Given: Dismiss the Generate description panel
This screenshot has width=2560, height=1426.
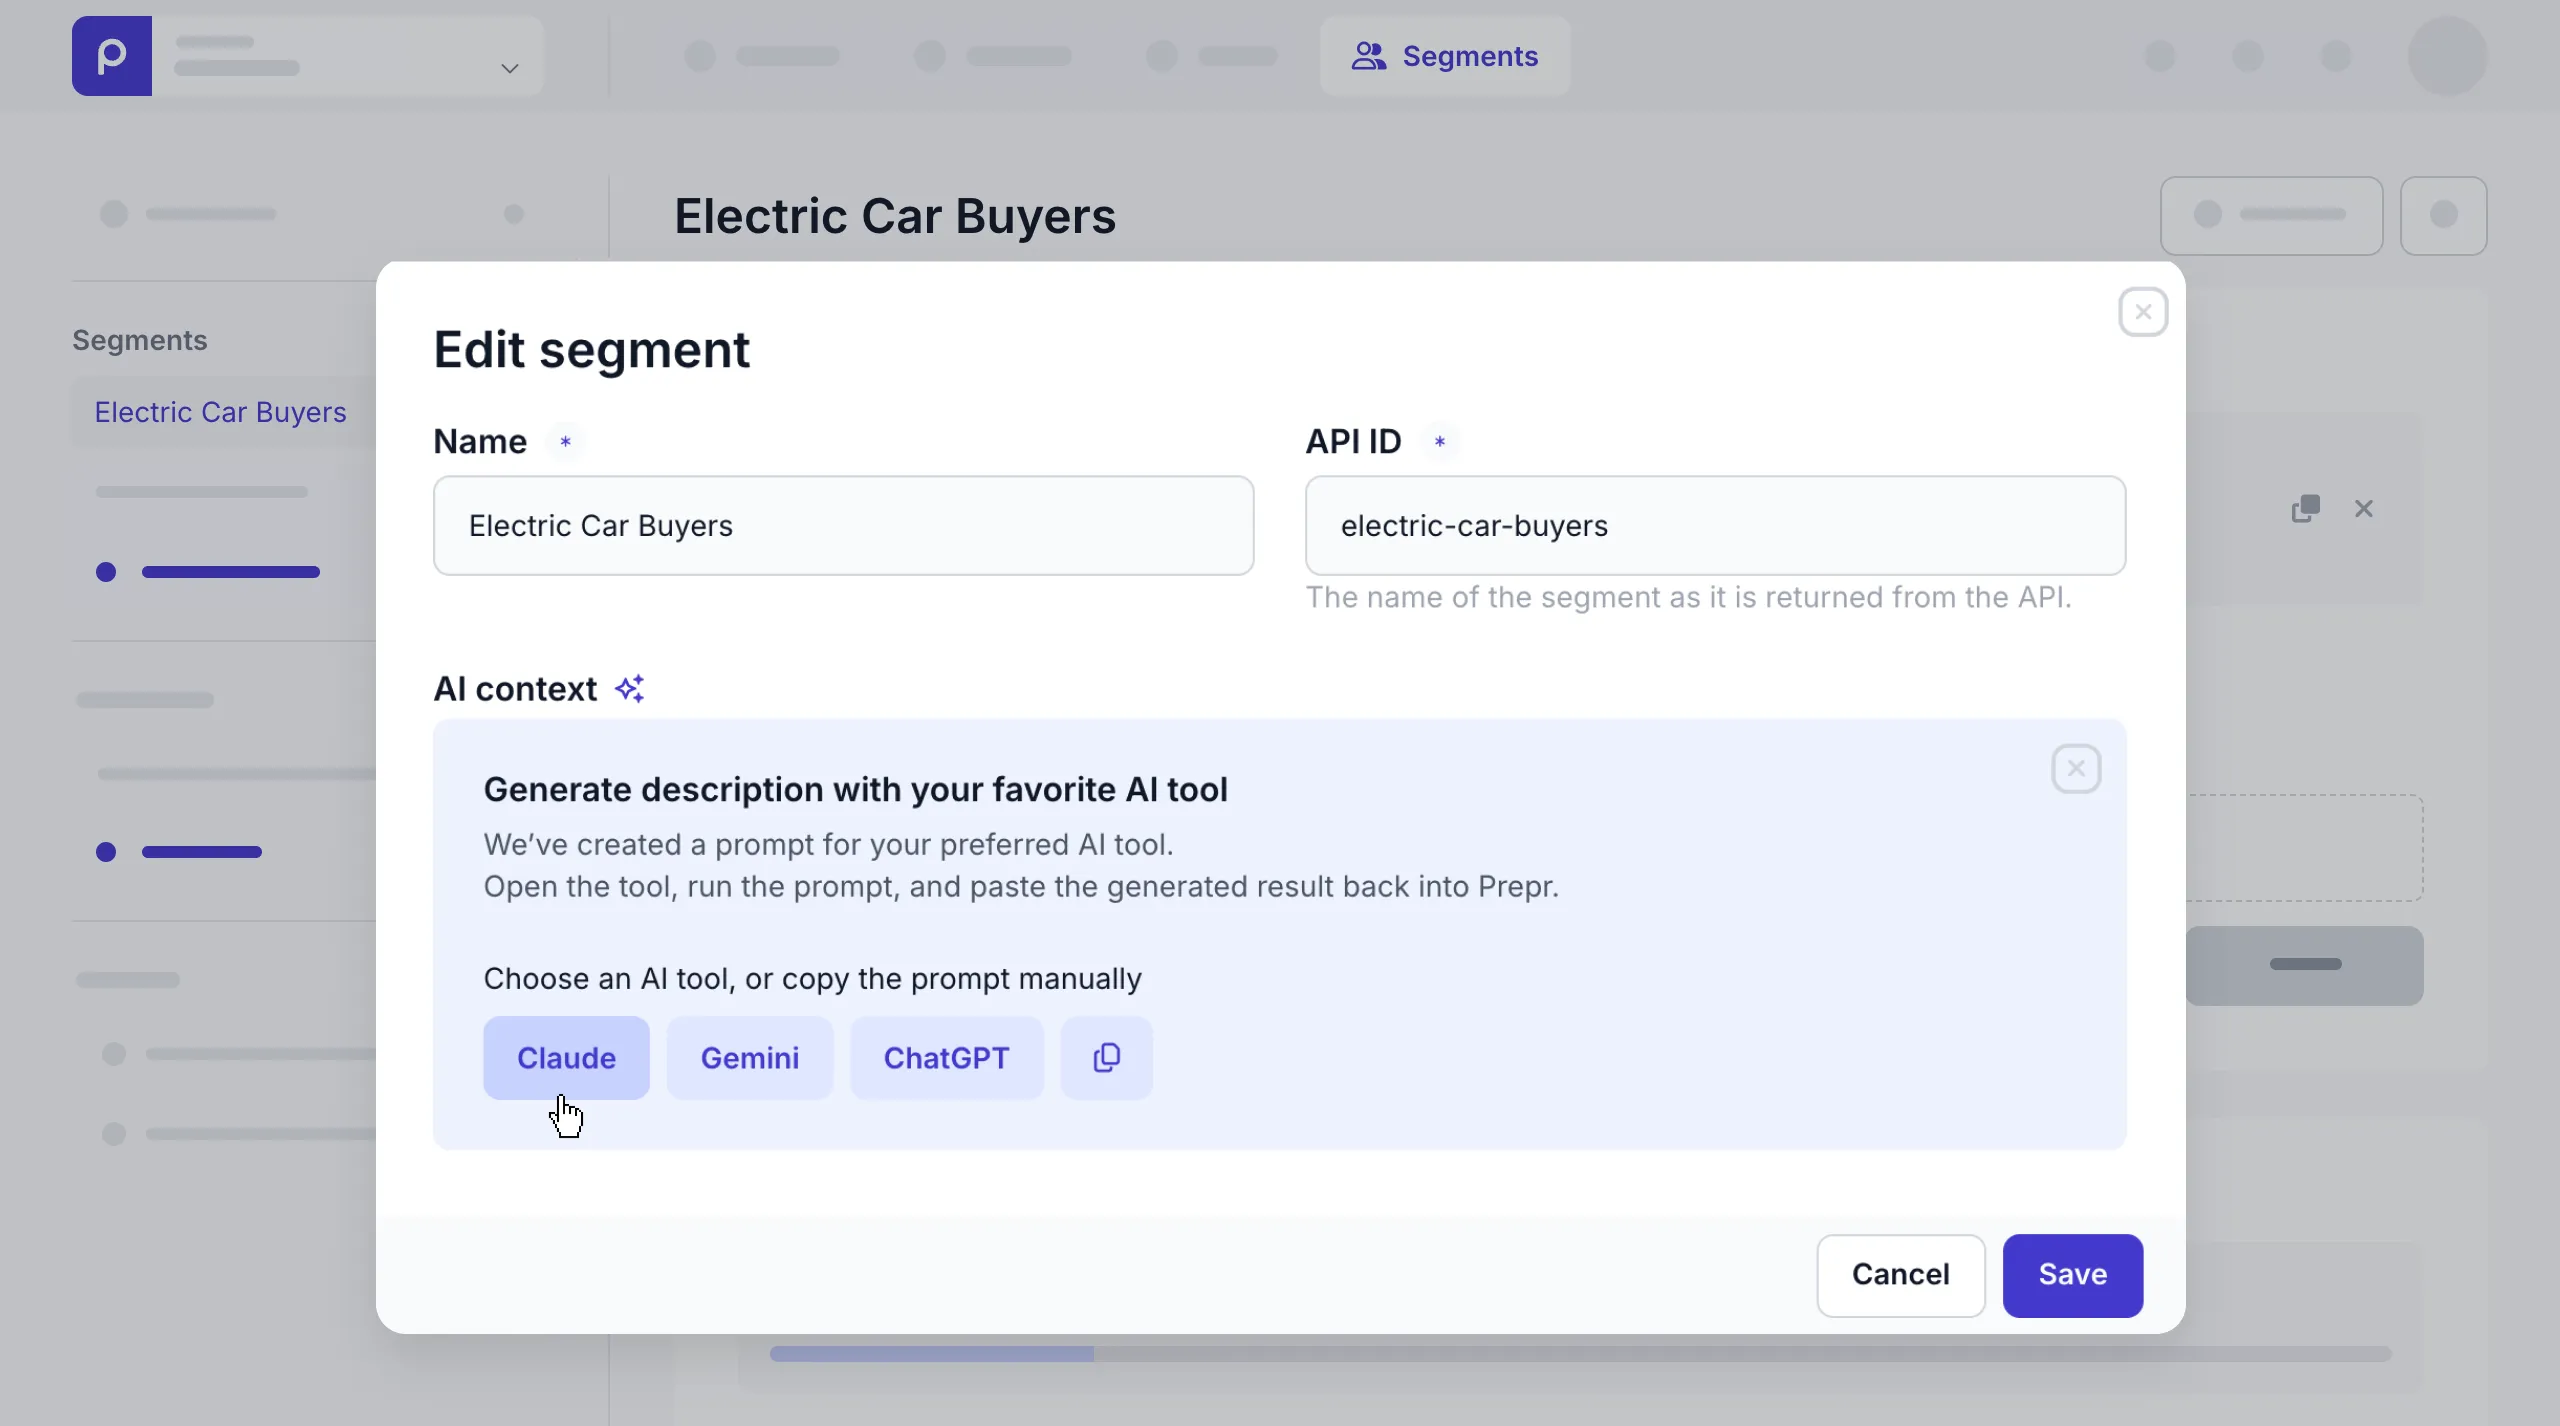Looking at the screenshot, I should coord(2076,769).
